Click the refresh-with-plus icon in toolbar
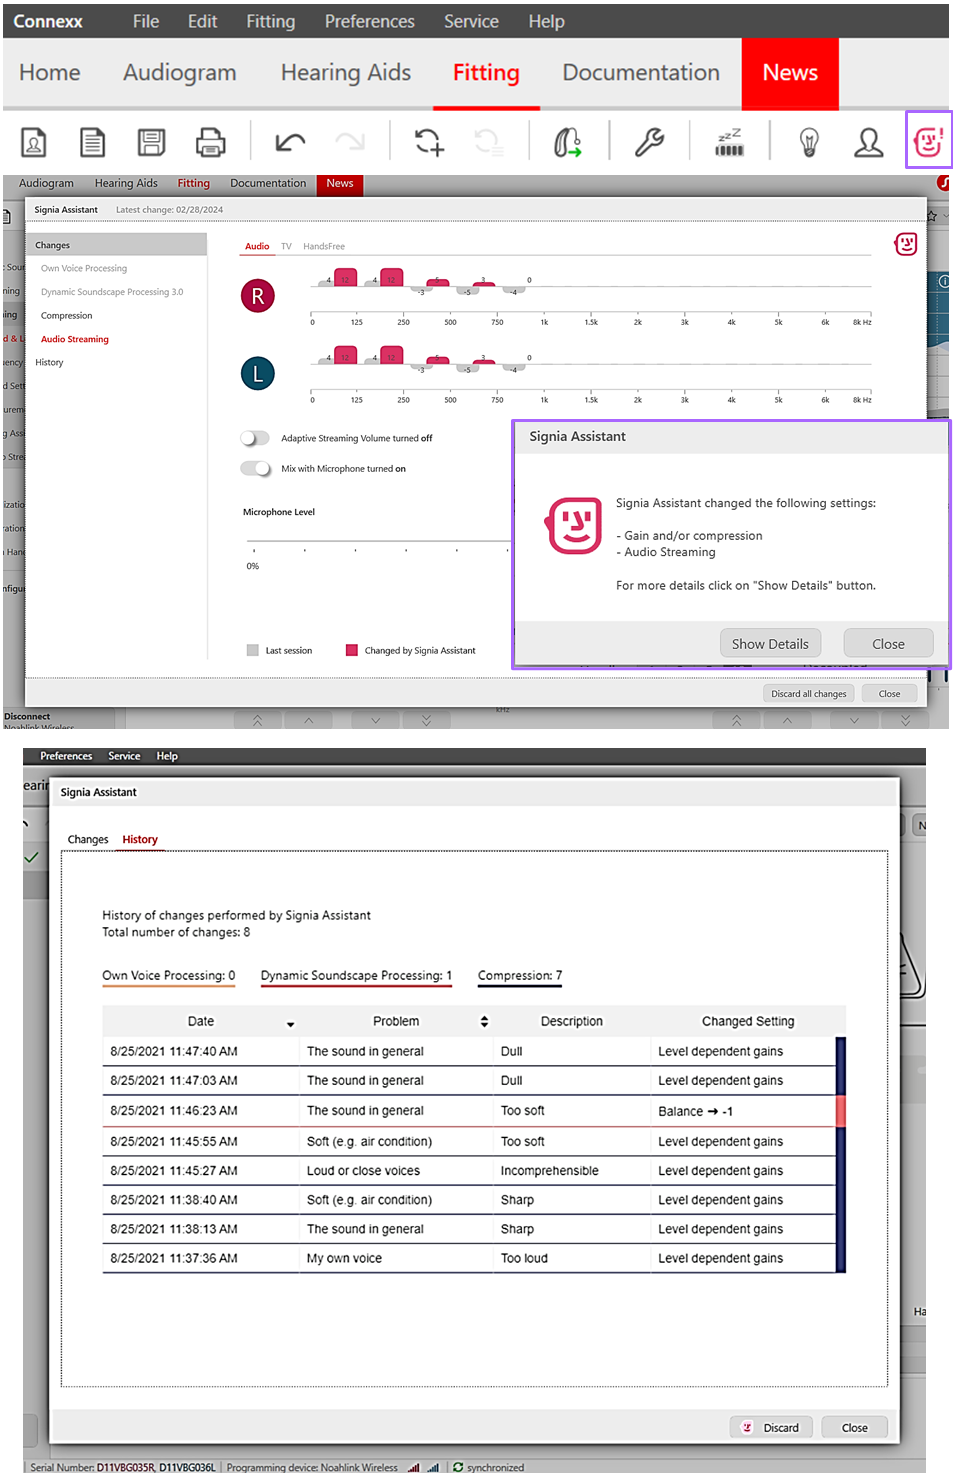 coord(429,143)
